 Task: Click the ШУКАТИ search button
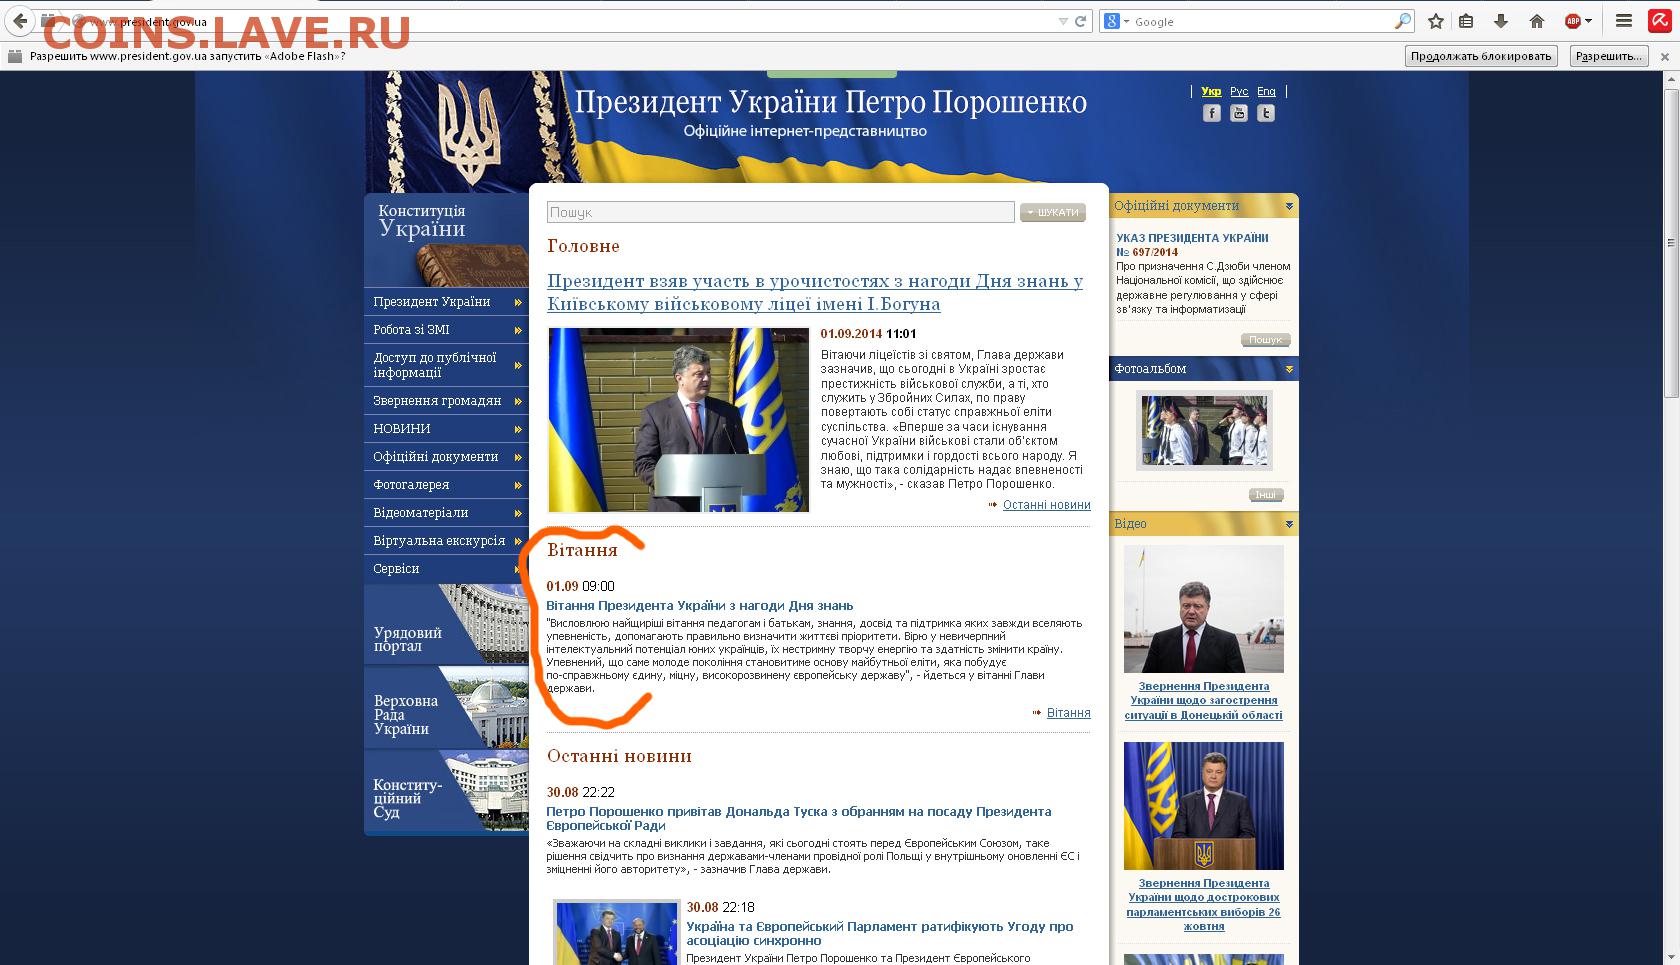click(1053, 212)
